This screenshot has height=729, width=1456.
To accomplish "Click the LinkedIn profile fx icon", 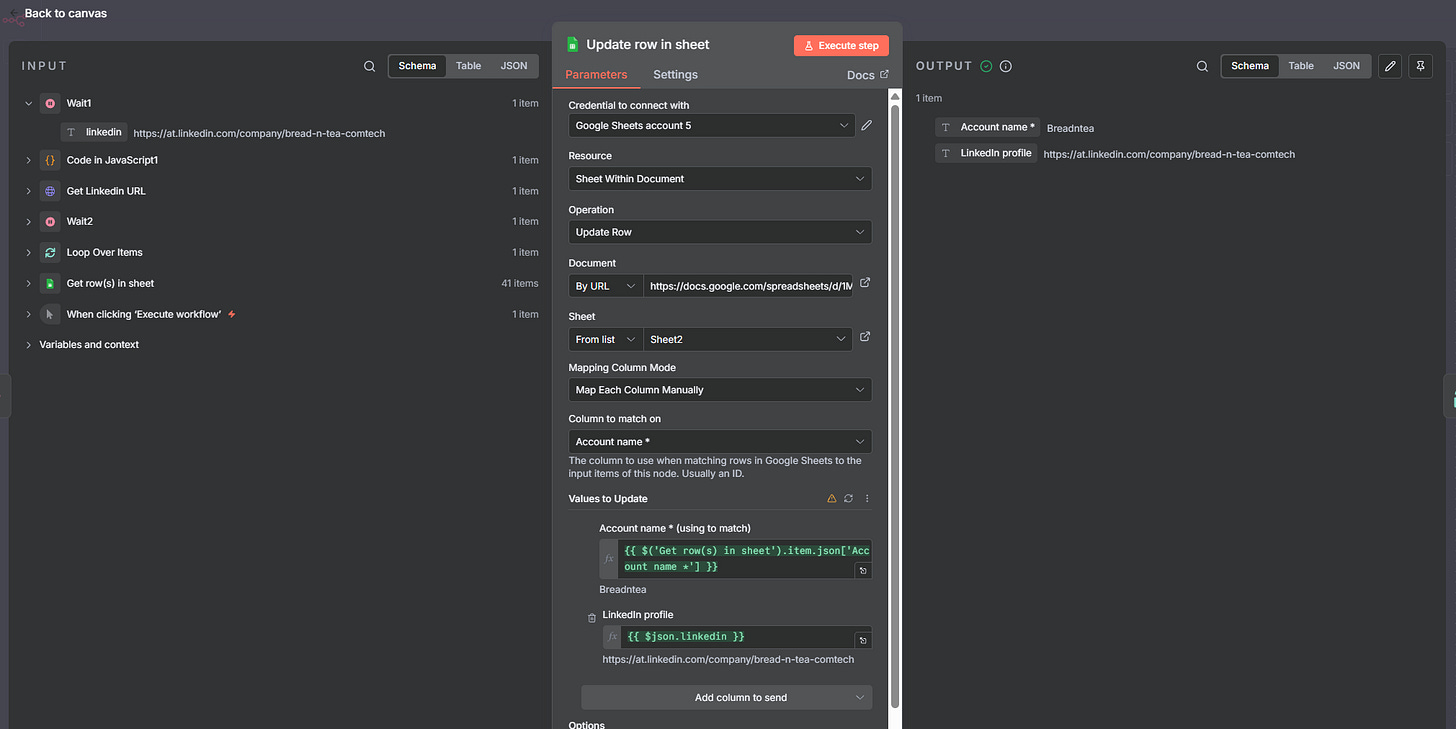I will point(612,637).
